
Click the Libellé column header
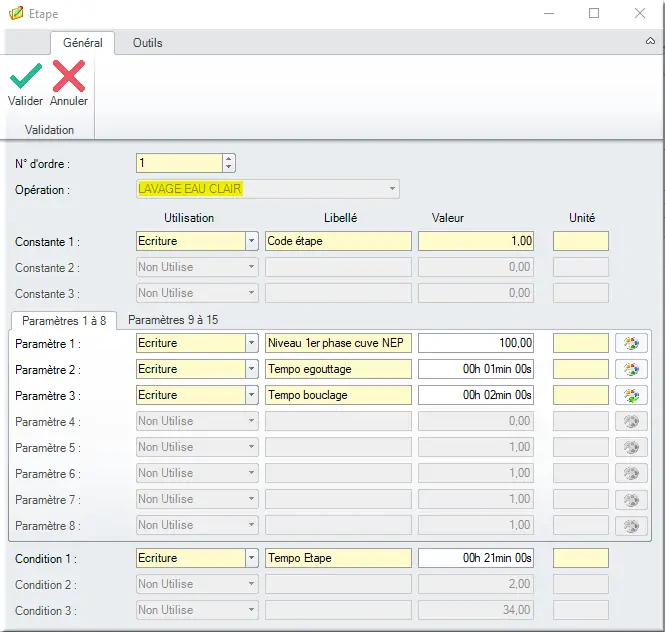pos(341,218)
